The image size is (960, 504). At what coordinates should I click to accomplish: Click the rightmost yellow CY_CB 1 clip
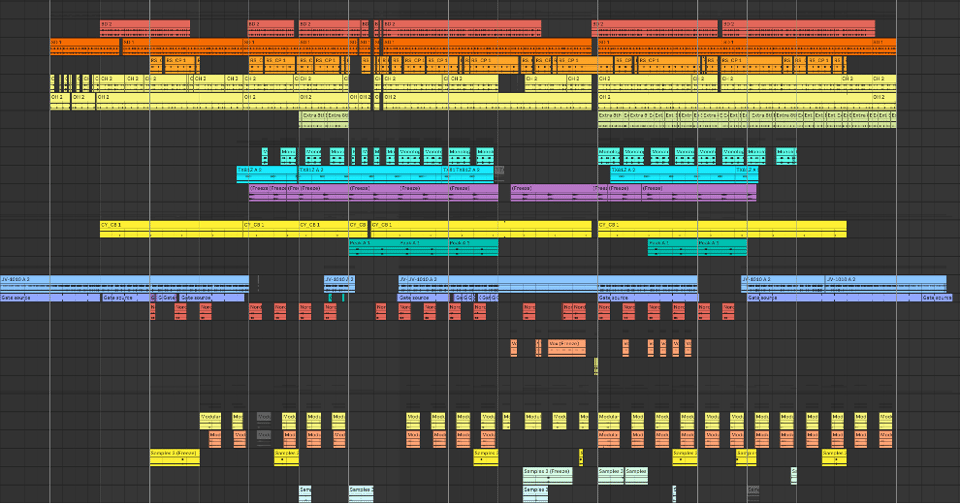point(721,226)
